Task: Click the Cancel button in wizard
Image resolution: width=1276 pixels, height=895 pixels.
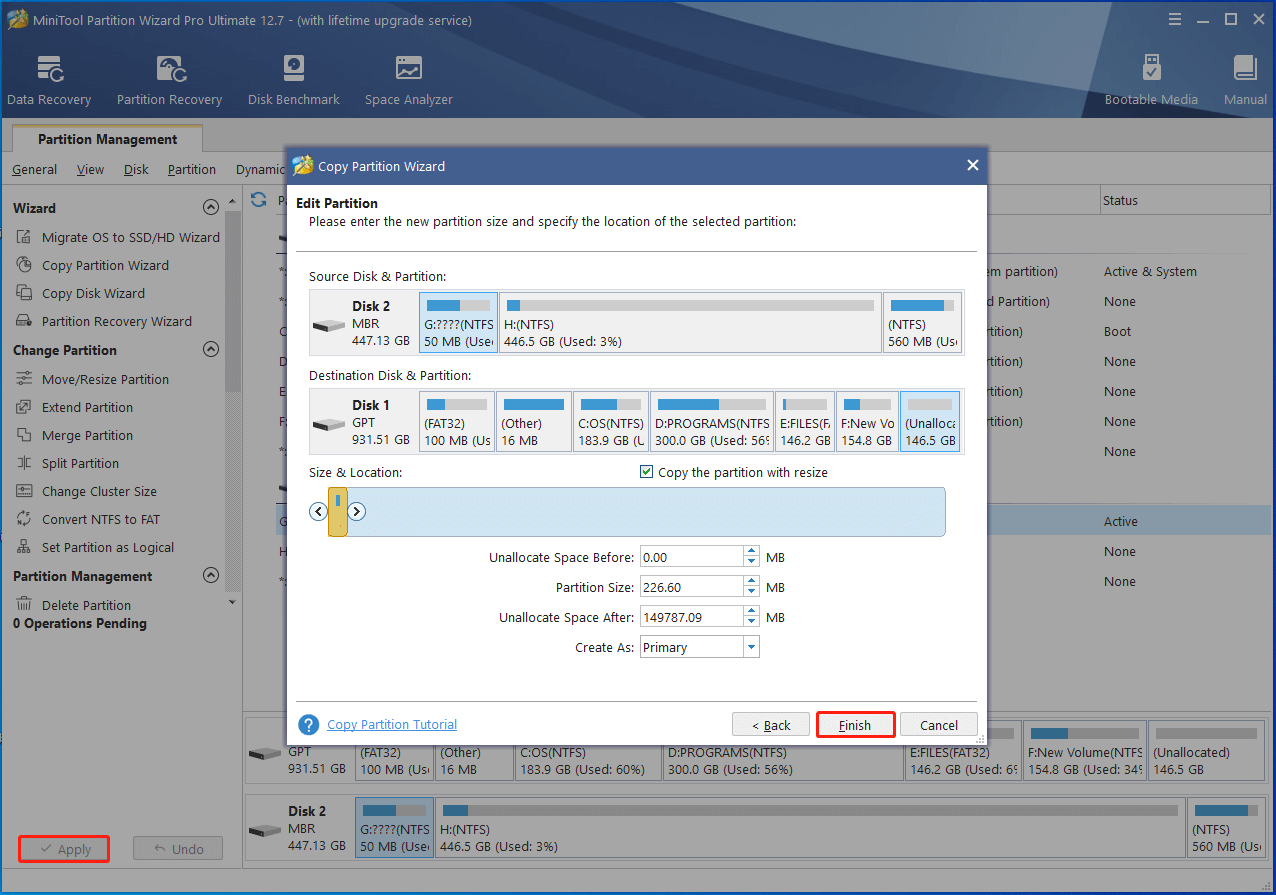Action: click(x=939, y=725)
